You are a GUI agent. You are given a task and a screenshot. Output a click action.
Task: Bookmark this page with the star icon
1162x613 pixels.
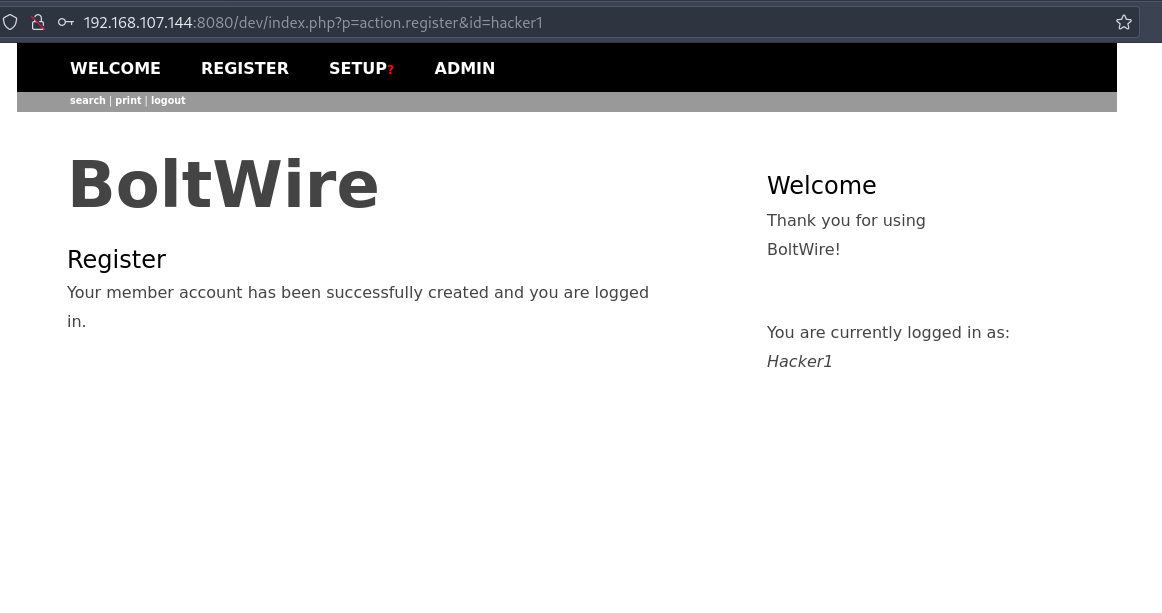[1123, 22]
